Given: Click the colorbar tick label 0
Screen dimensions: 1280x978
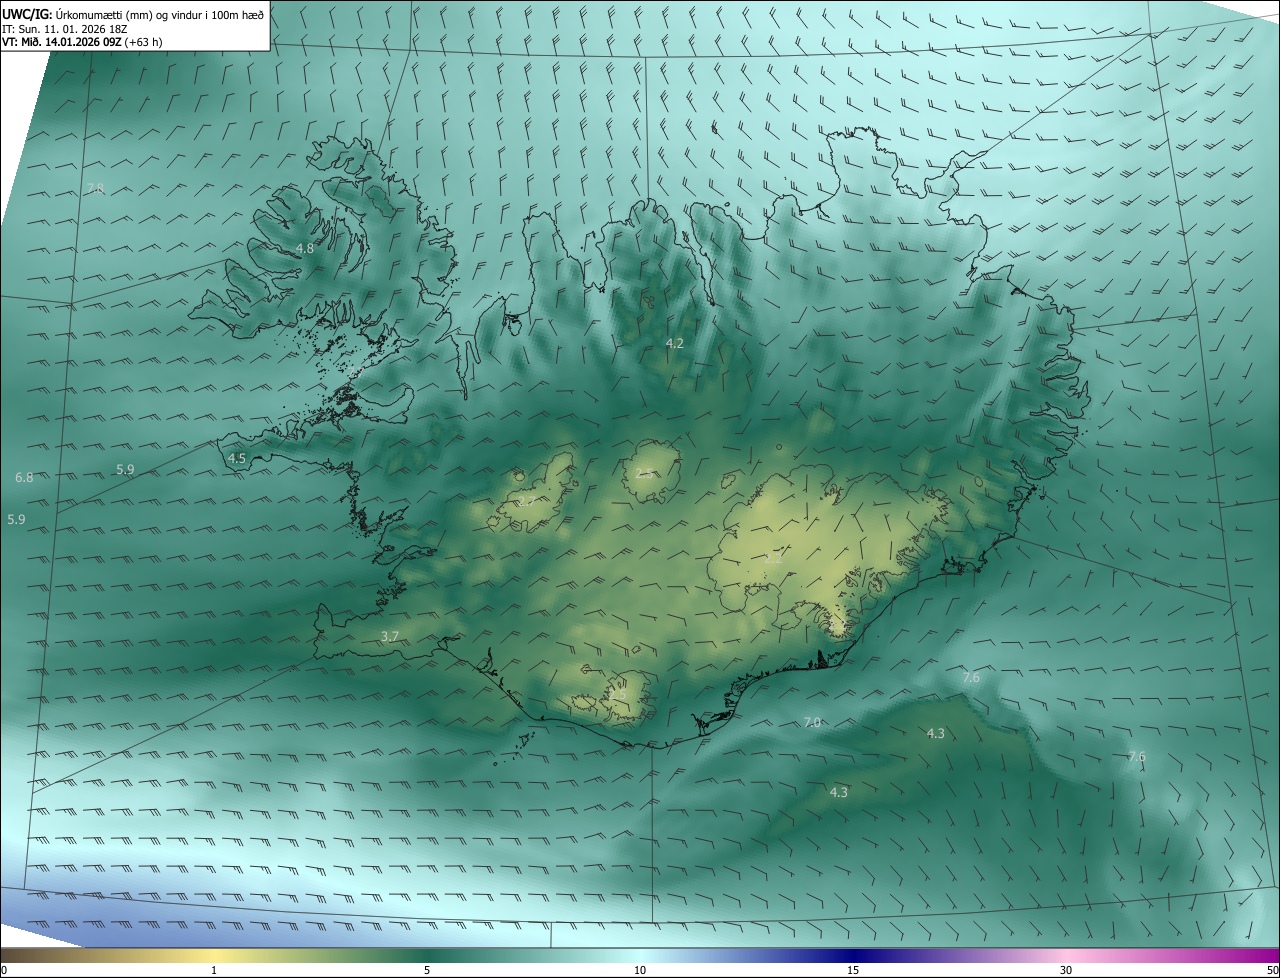Looking at the screenshot, I should [3, 970].
